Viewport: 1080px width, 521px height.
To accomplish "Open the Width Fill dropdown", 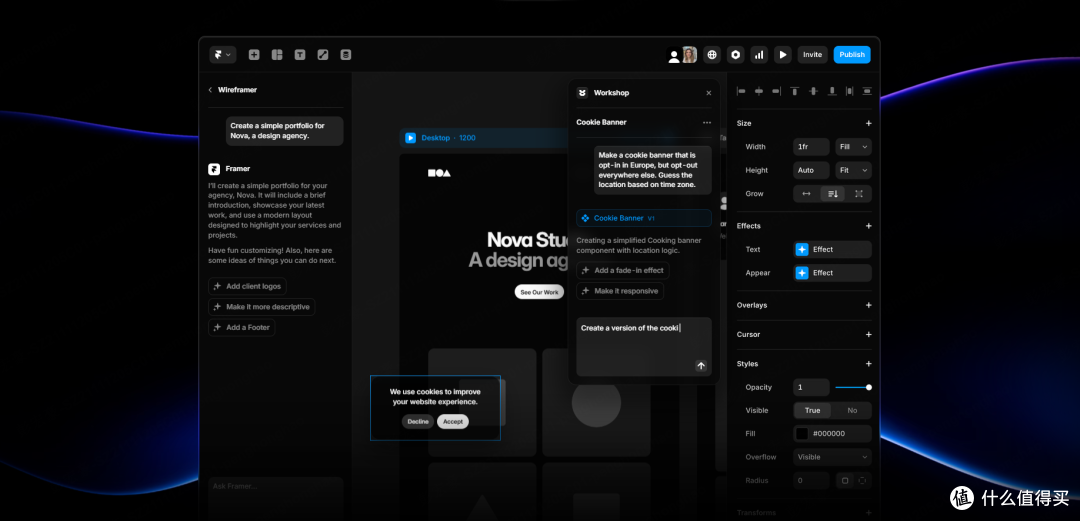I will click(853, 147).
